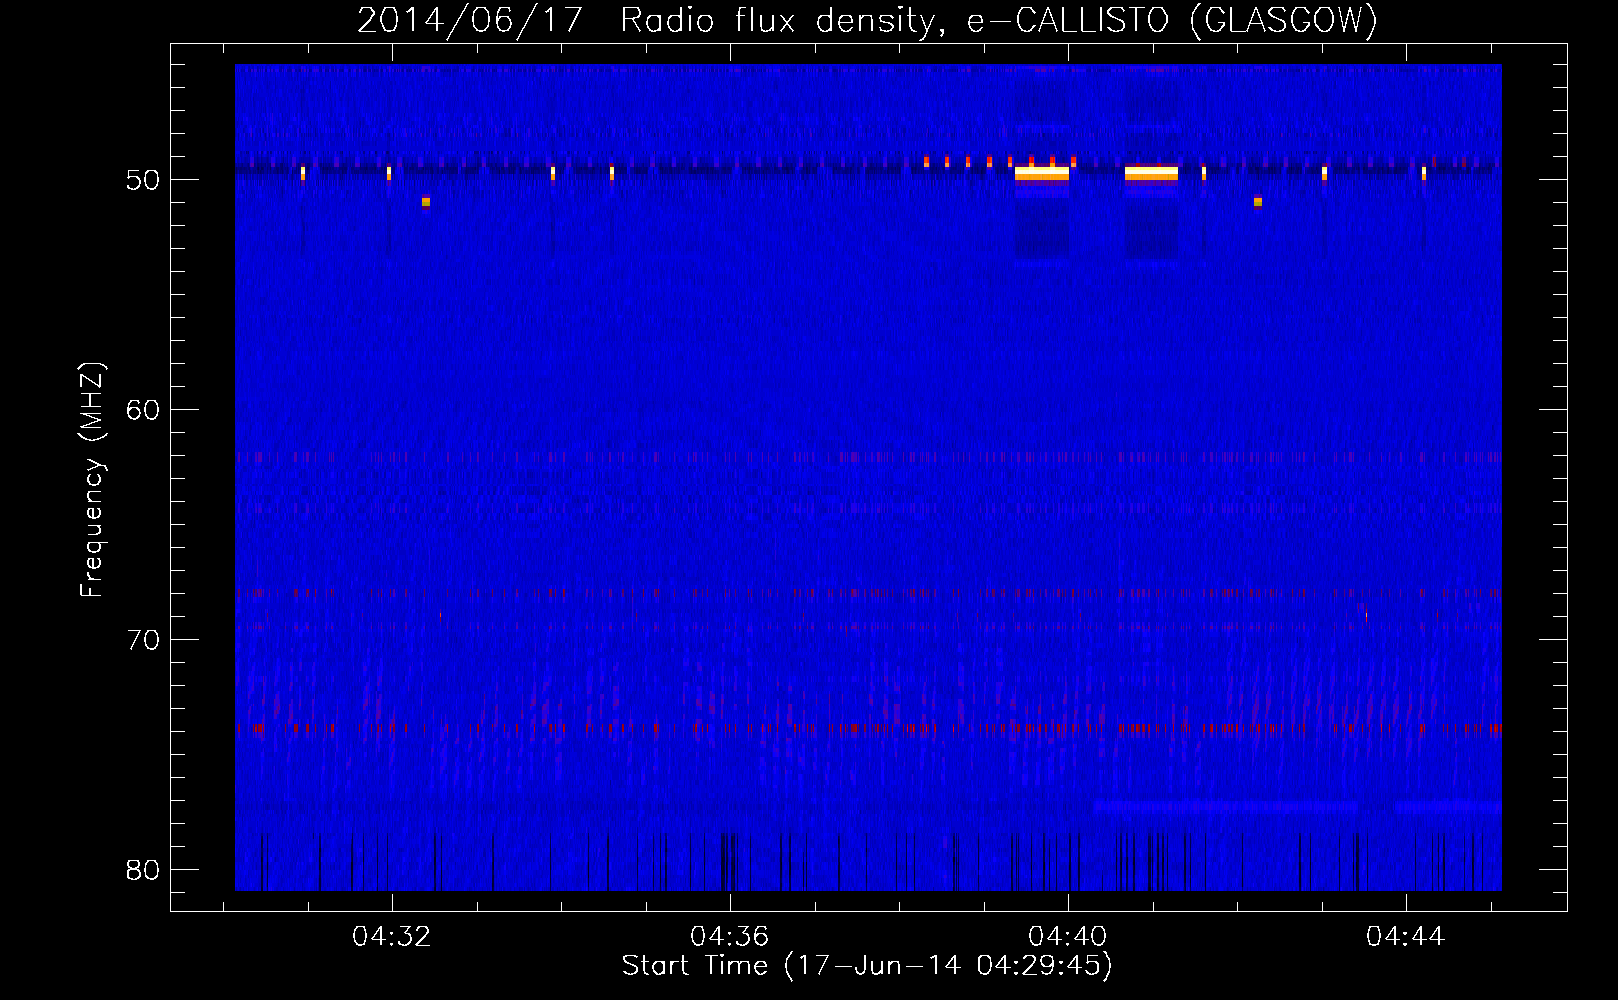The height and width of the screenshot is (1000, 1618).
Task: Click the 70 MHz frequency tick label
Action: point(144,640)
